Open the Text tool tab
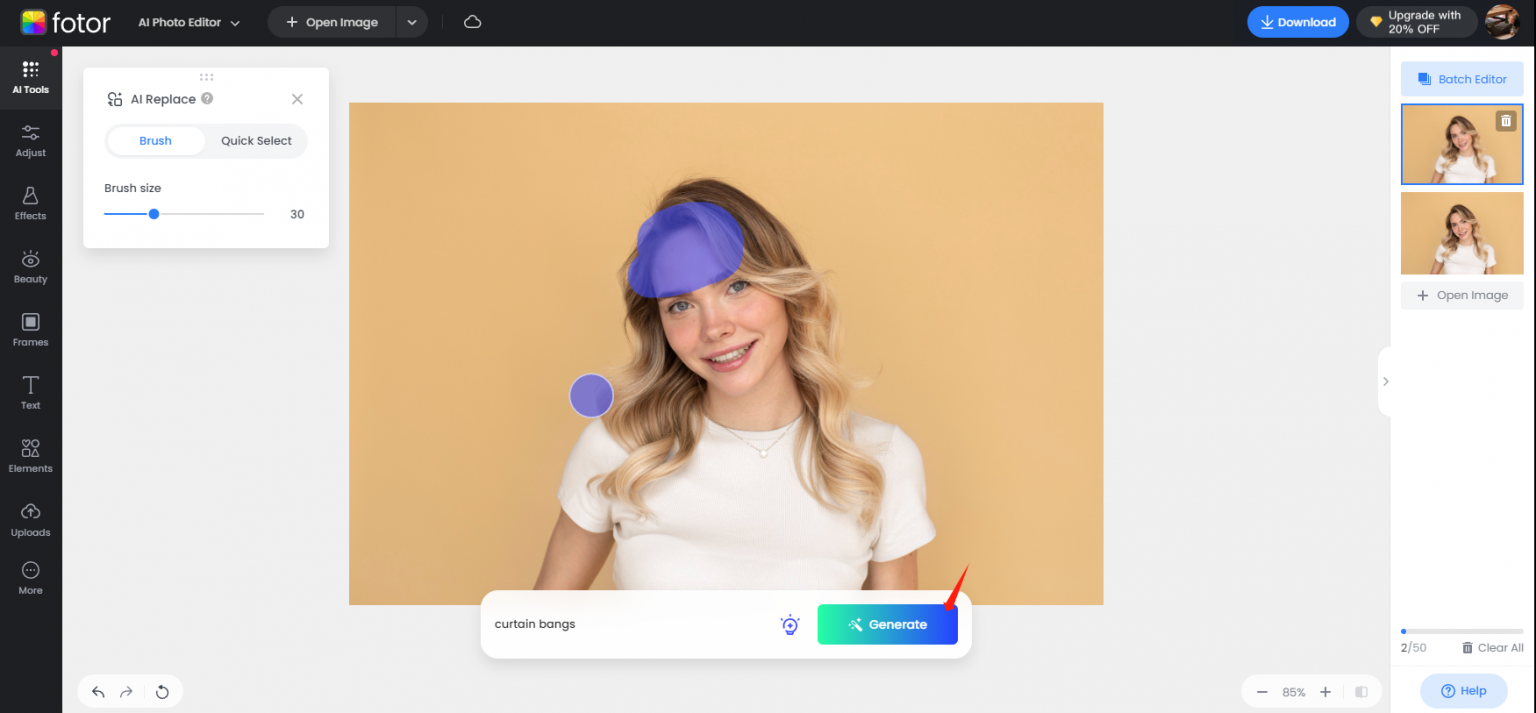Viewport: 1536px width, 713px height. point(30,392)
